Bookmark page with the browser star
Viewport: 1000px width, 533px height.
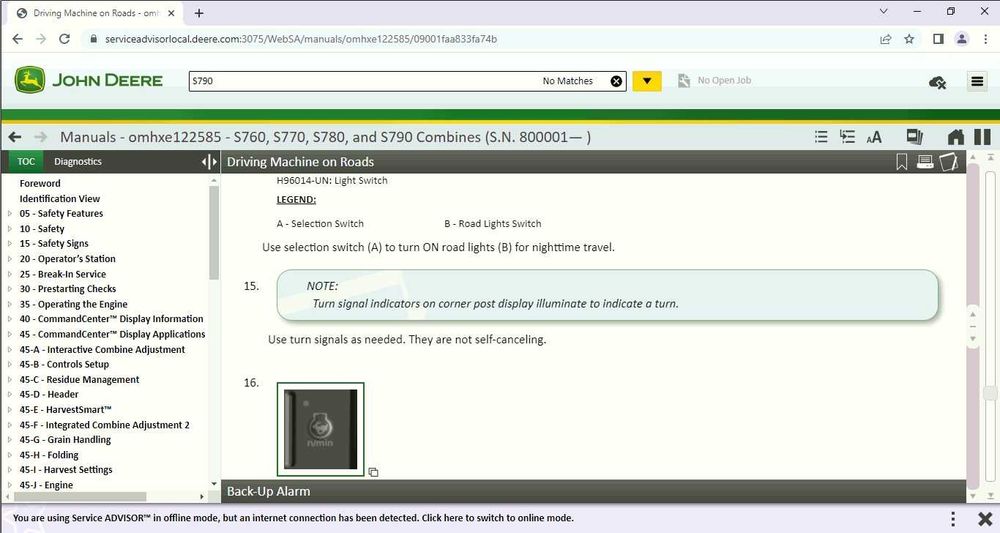point(909,39)
